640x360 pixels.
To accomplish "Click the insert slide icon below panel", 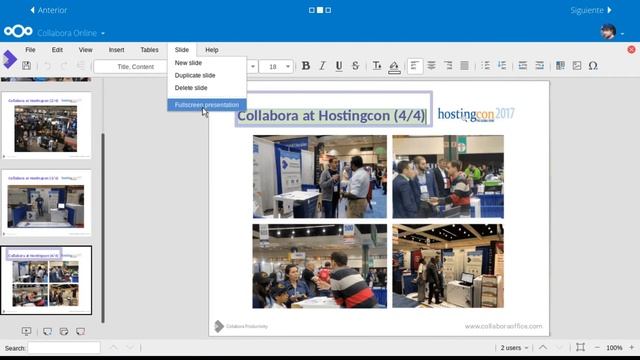I will (x=47, y=331).
